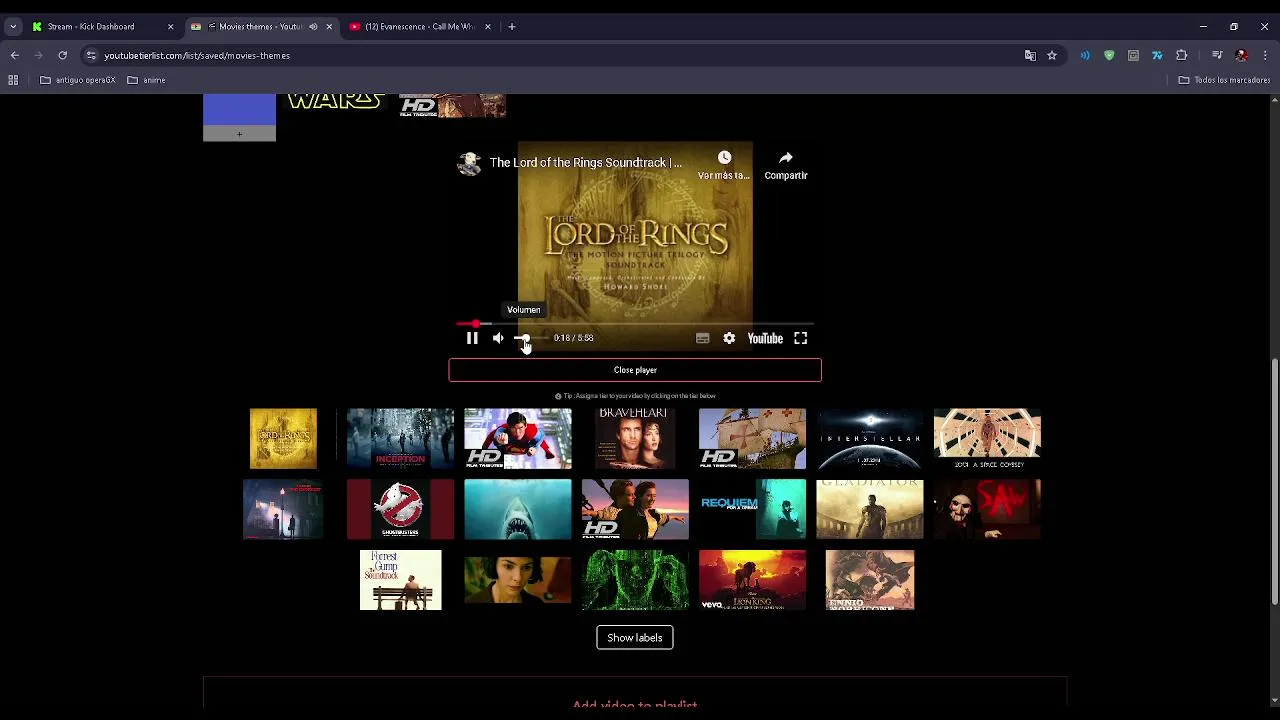Select the Saw thumbnail
1280x720 pixels.
tap(987, 509)
